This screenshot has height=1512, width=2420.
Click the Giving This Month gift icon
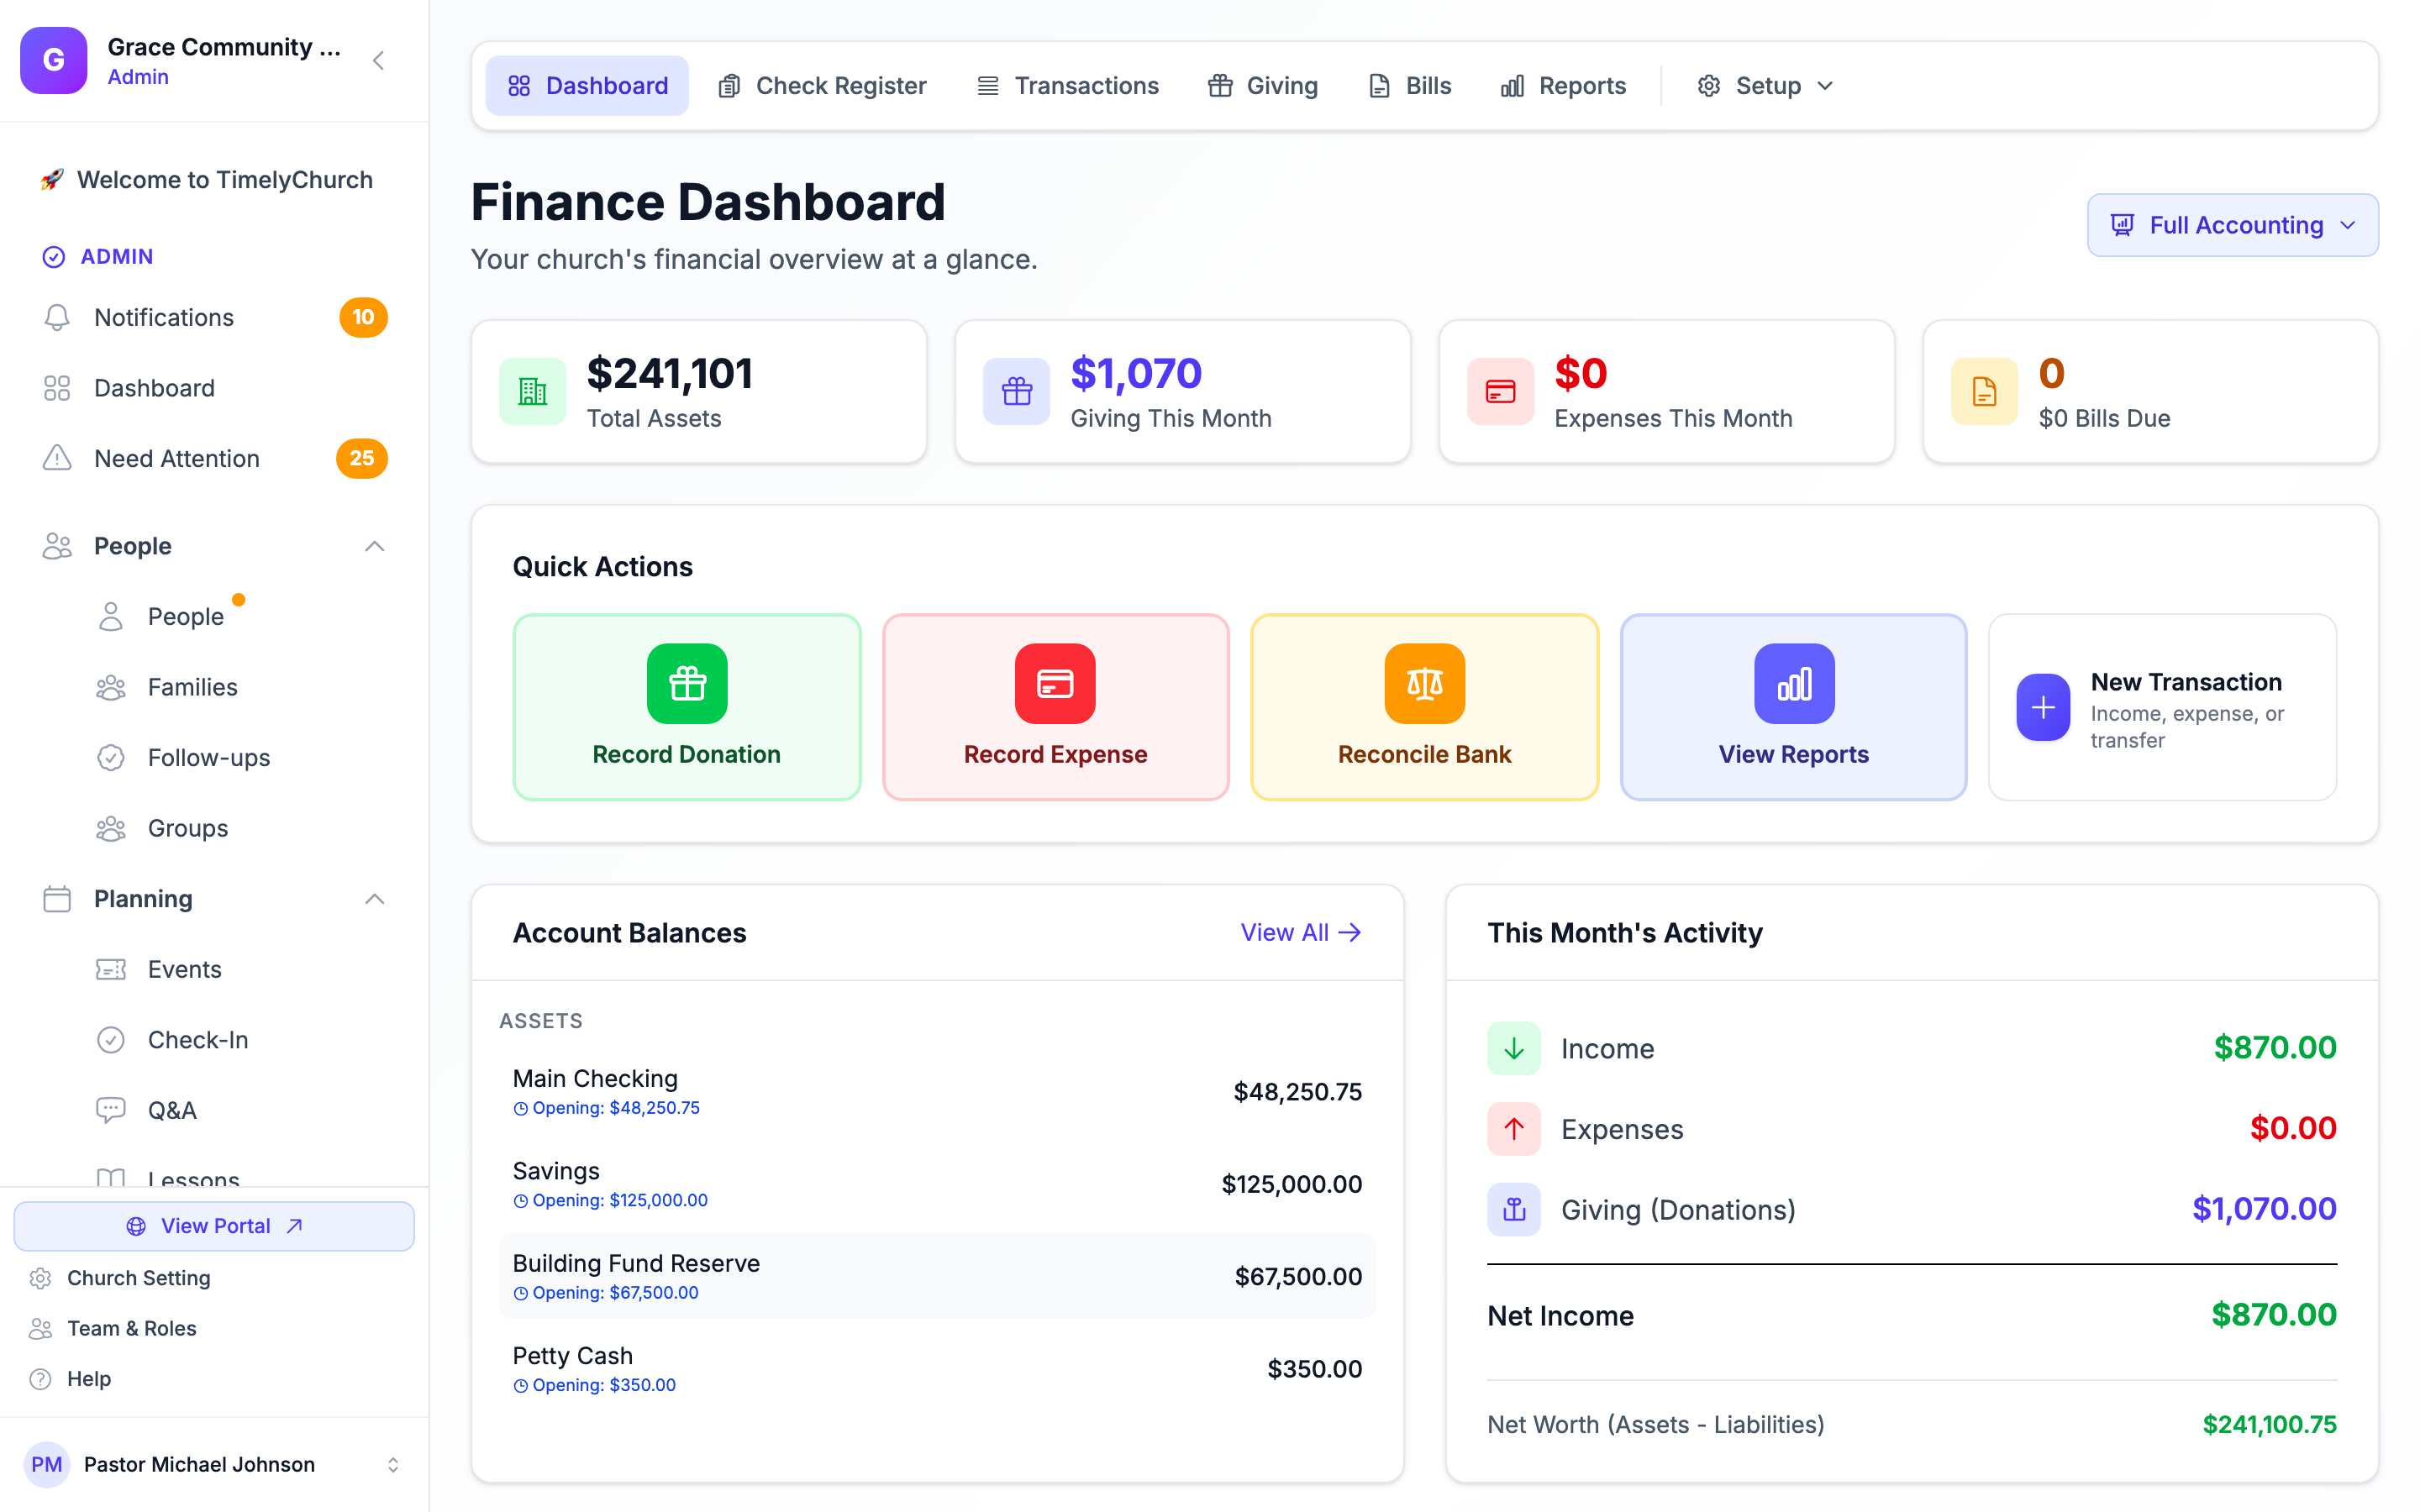point(1017,391)
